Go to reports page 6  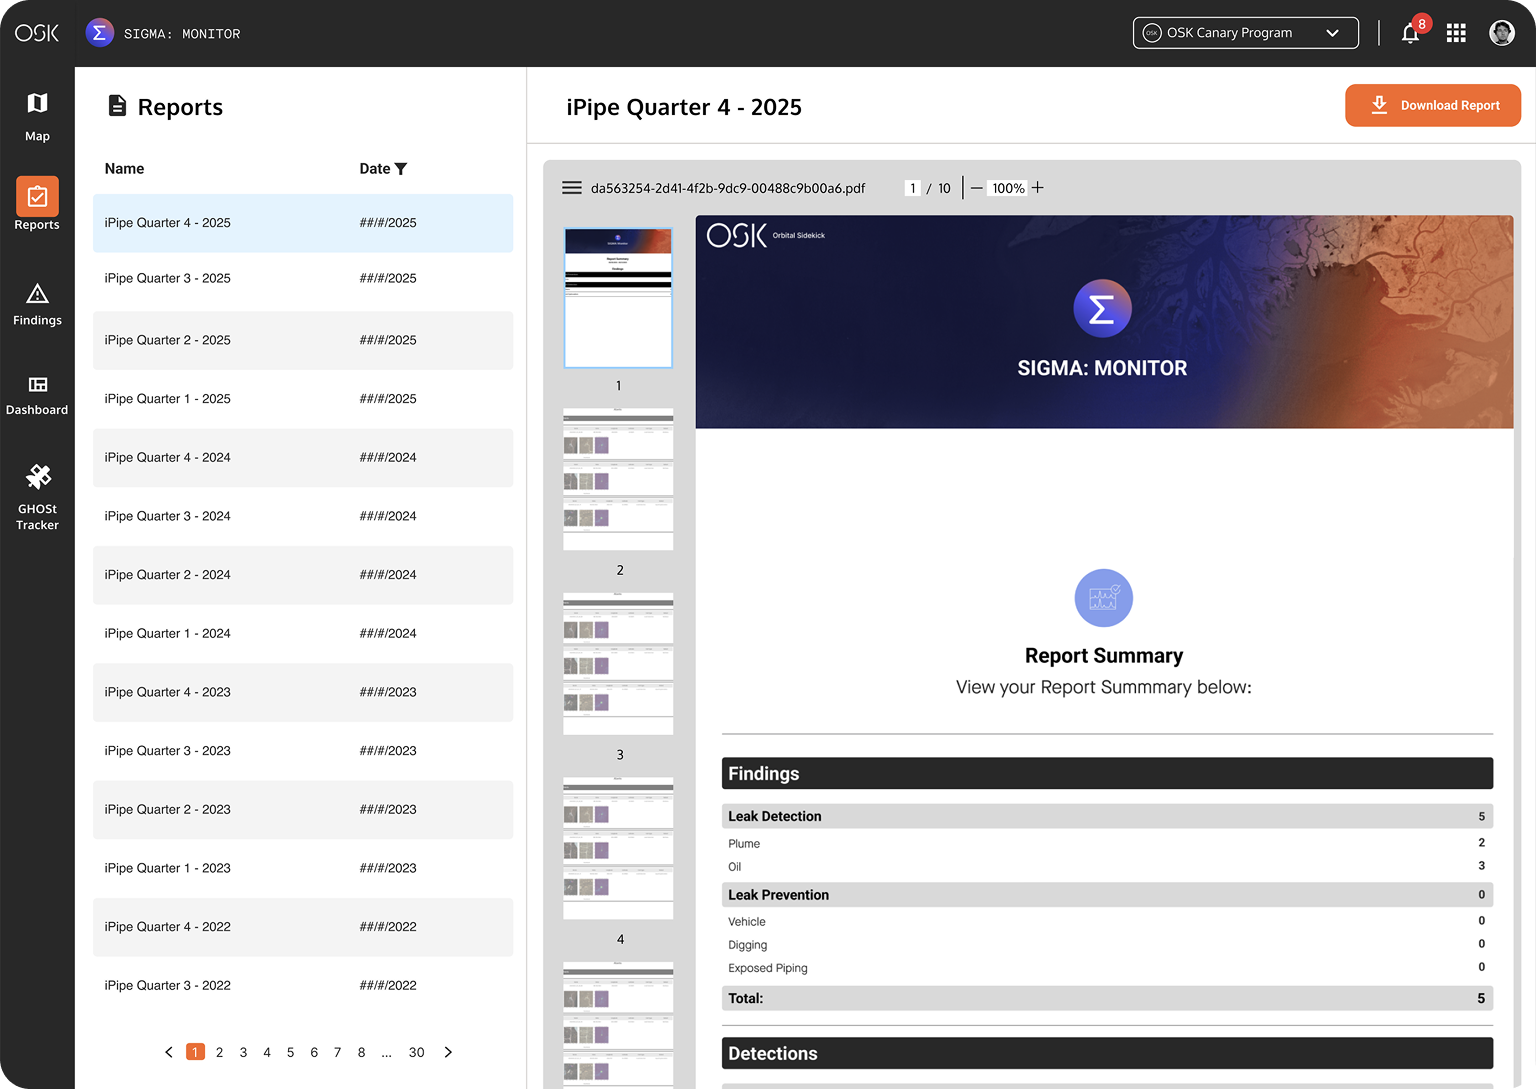coord(314,1052)
